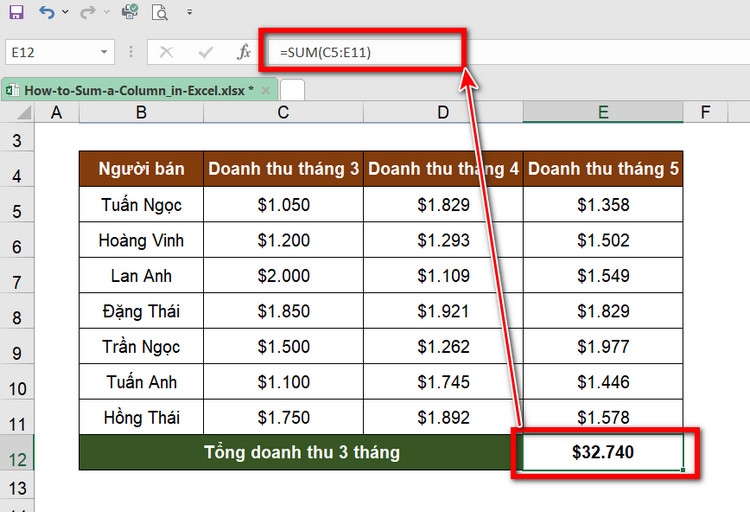Select the Hồng Thái cell
This screenshot has height=512, width=750.
pos(141,417)
